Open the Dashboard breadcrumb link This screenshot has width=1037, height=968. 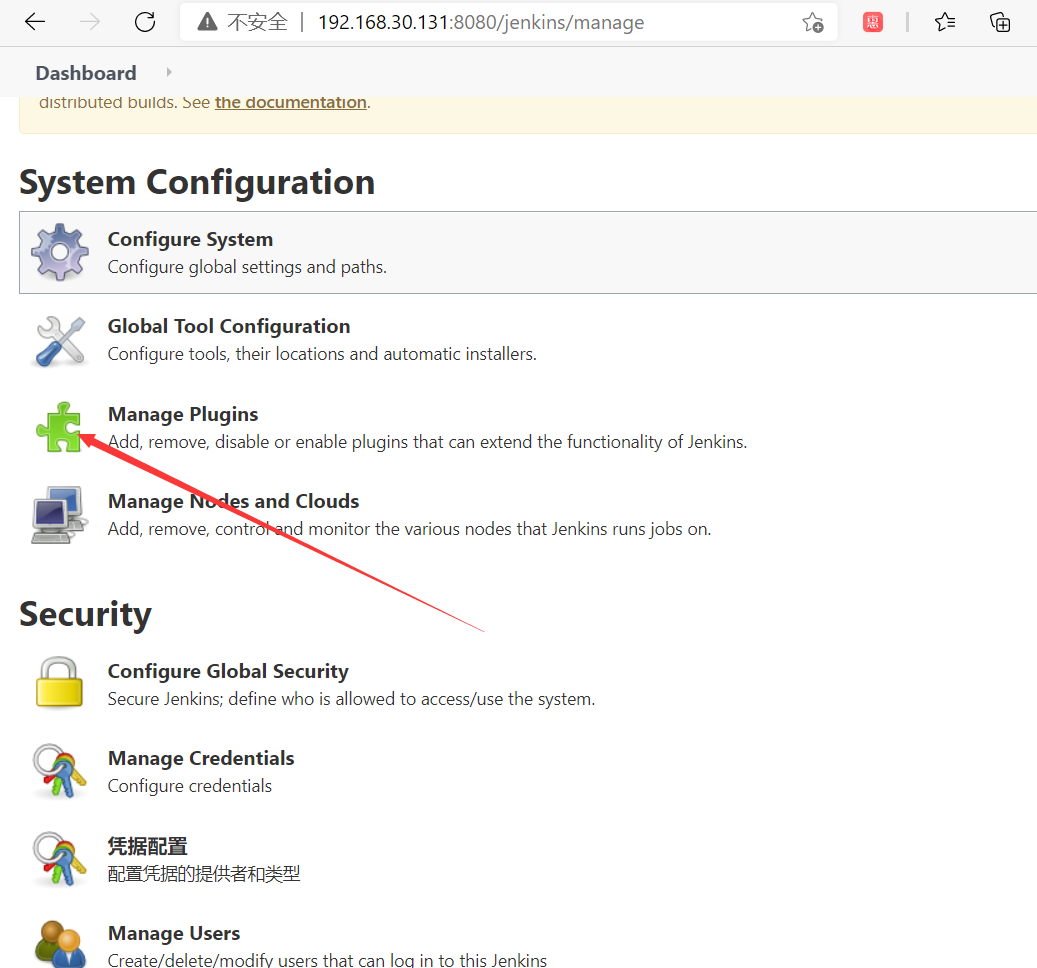(x=86, y=73)
